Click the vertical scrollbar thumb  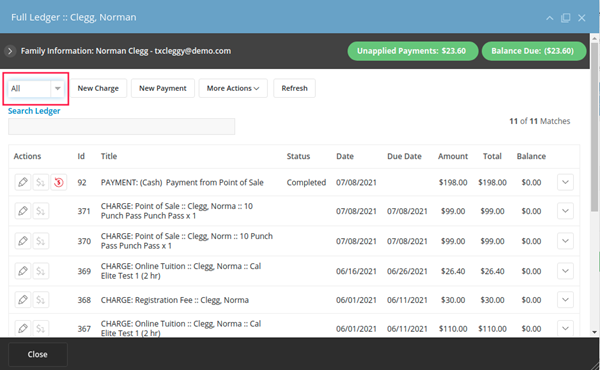point(594,126)
